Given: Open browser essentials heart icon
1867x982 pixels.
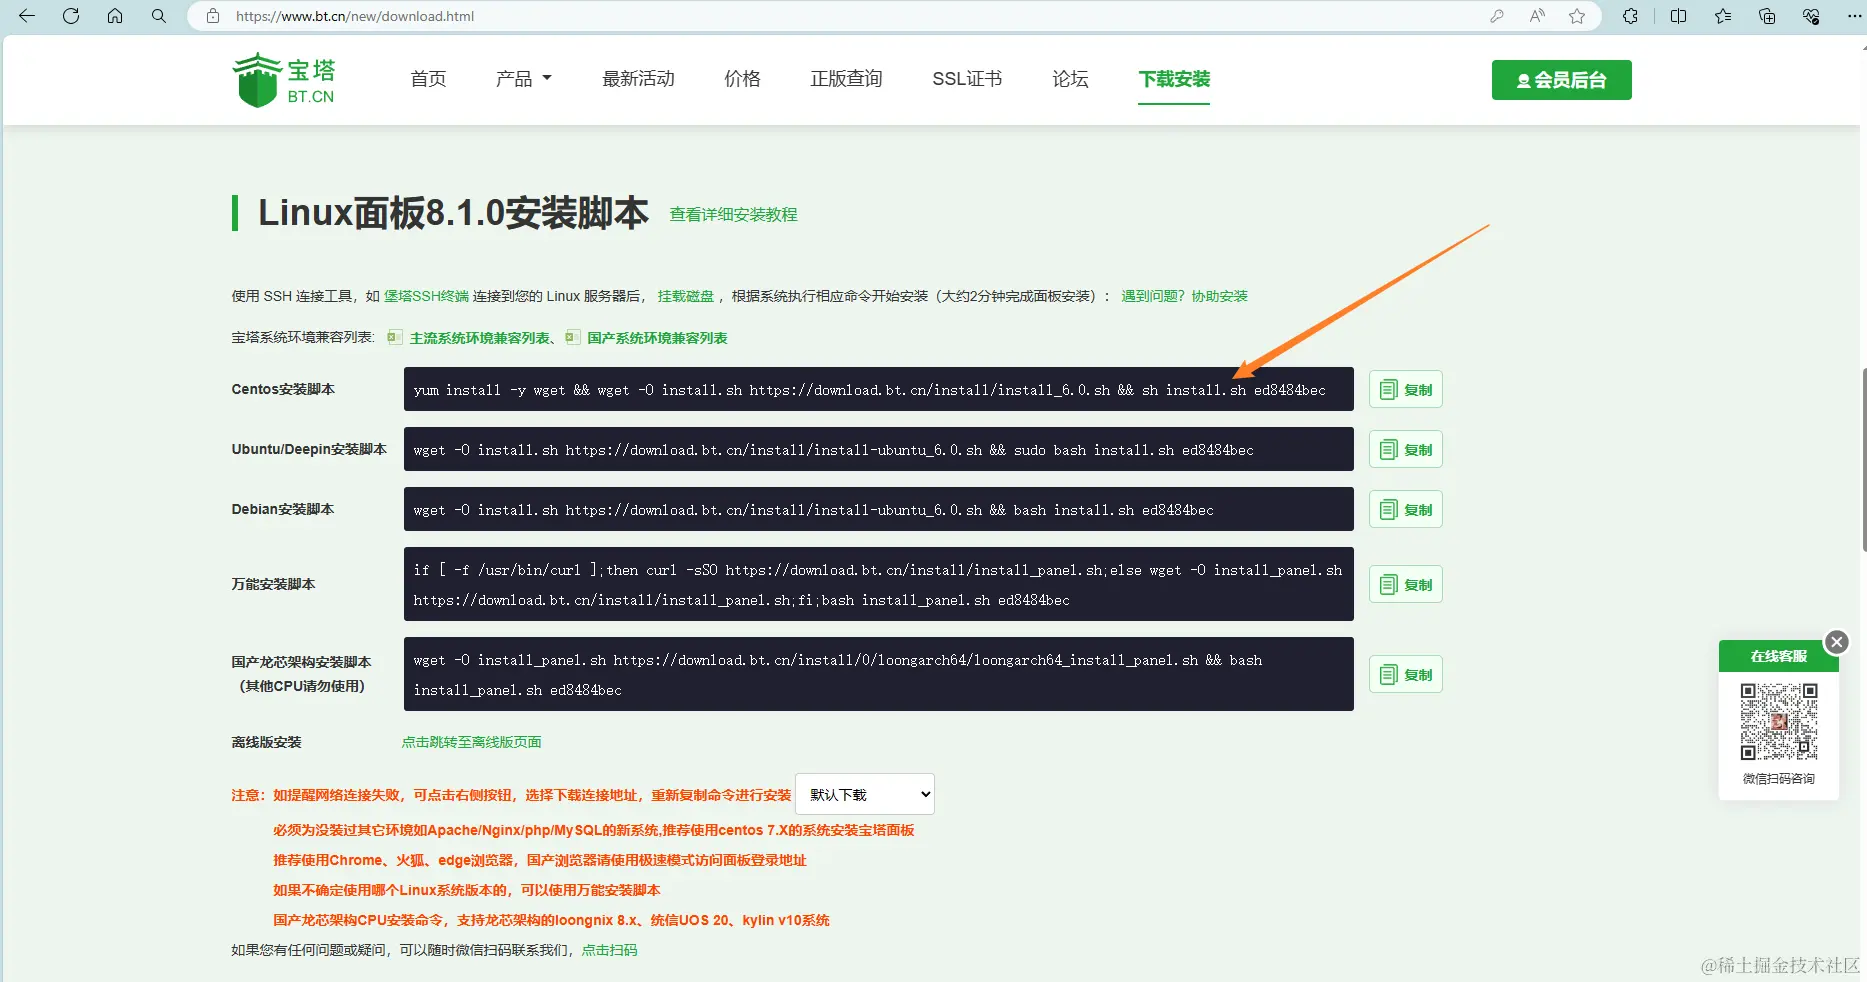Looking at the screenshot, I should (1811, 16).
